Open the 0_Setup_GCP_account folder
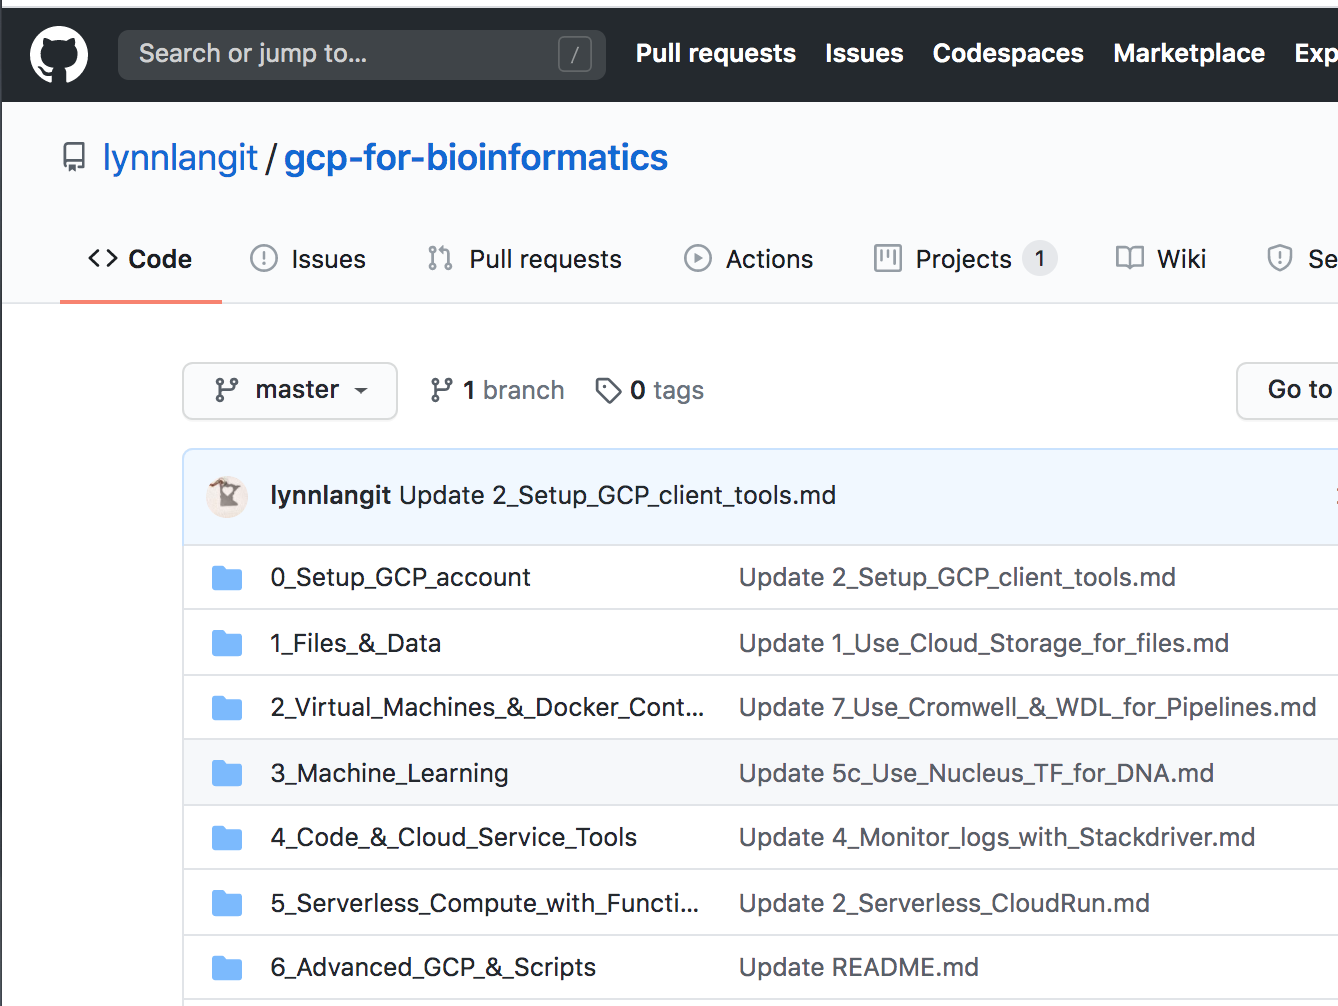The height and width of the screenshot is (1006, 1338). (x=400, y=577)
